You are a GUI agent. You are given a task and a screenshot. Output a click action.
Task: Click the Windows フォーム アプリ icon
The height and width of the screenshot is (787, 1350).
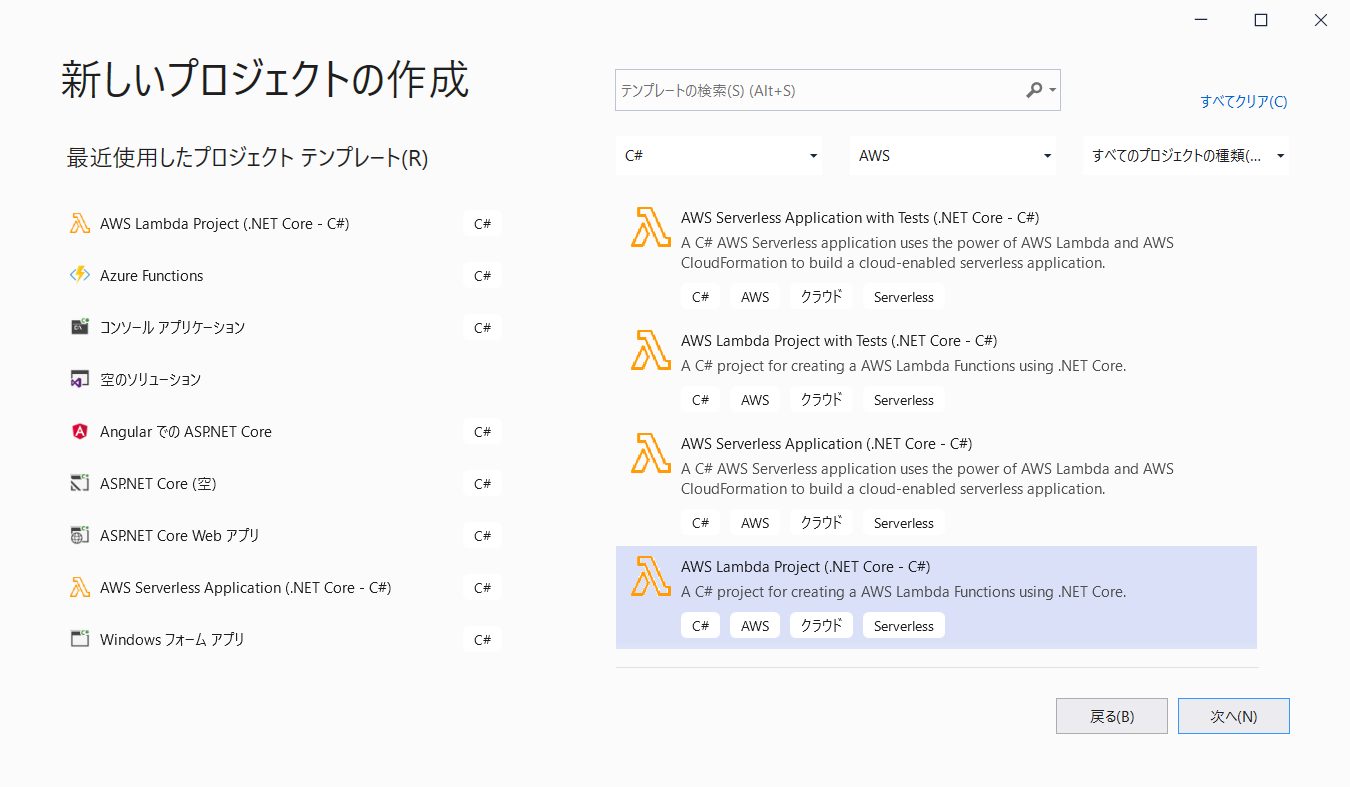point(80,640)
